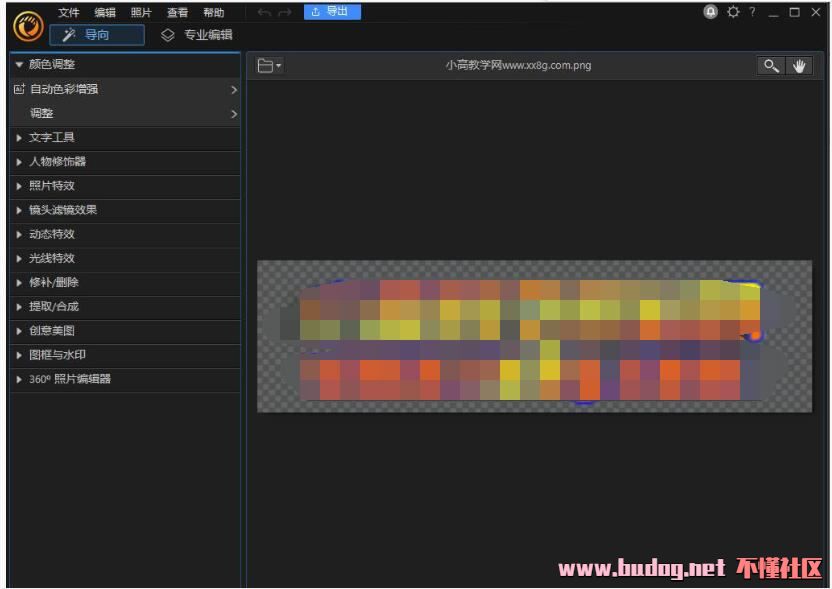
Task: Open the 文件 menu
Action: tap(68, 13)
